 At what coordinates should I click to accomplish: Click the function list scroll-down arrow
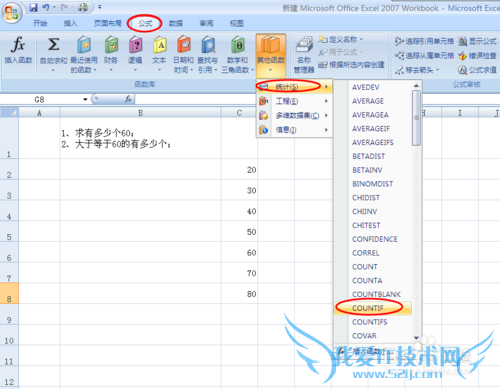click(416, 337)
